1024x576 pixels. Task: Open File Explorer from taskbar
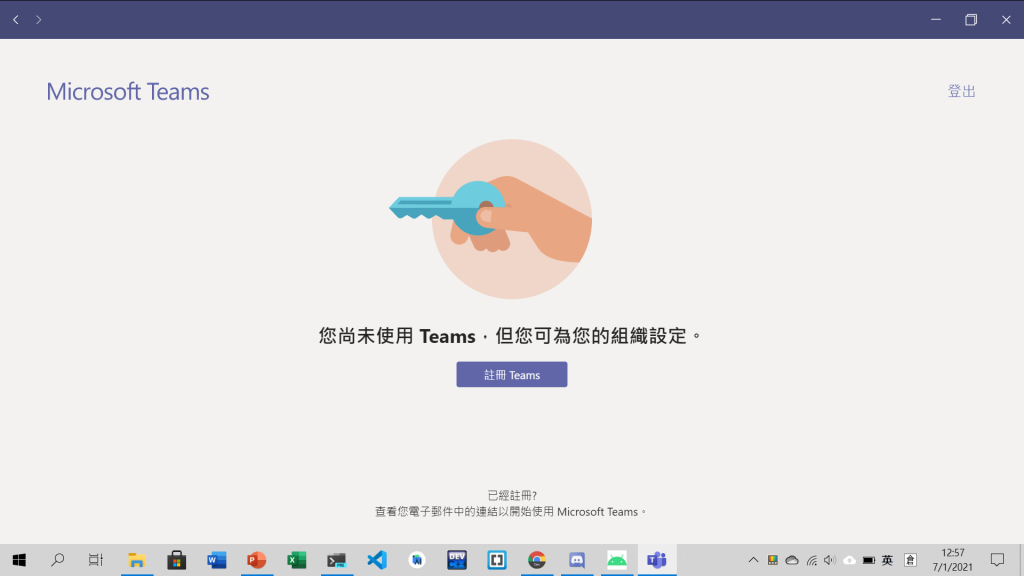(x=136, y=560)
